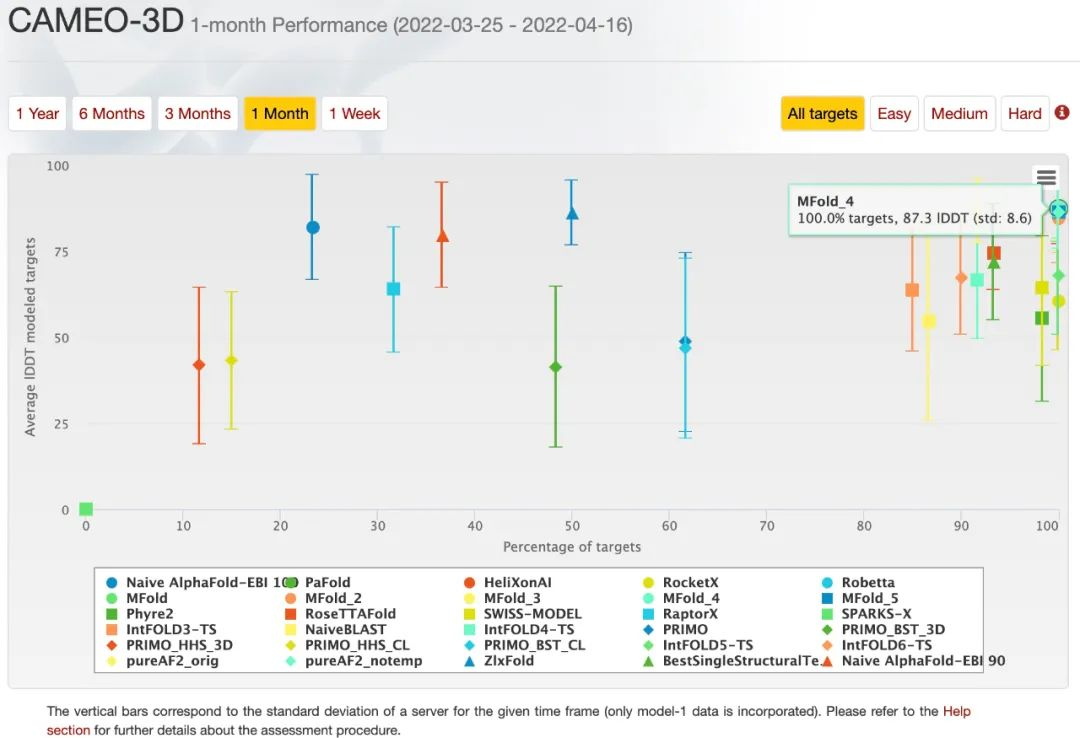Click the ZlxFold blue triangle data point

(572, 213)
